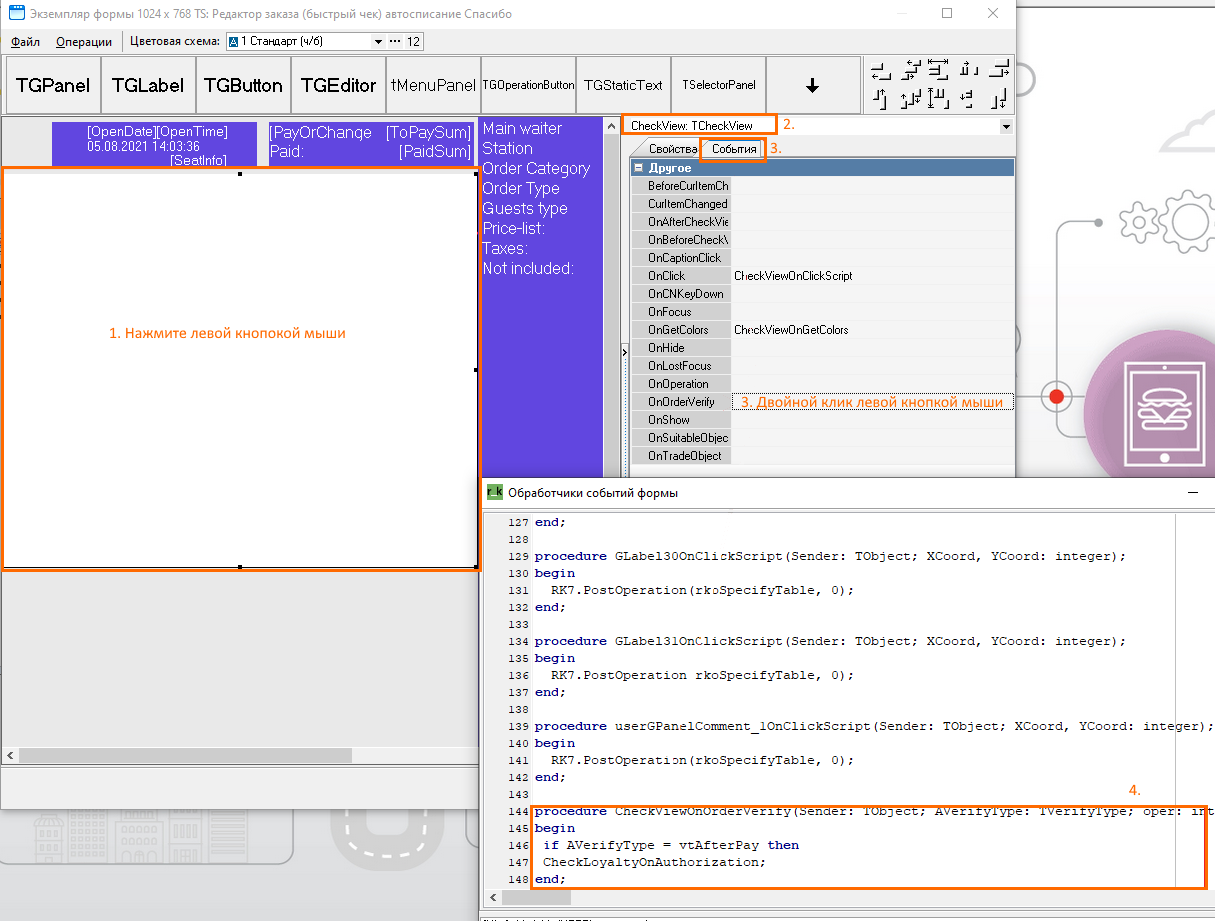Image resolution: width=1215 pixels, height=921 pixels.
Task: Click the down arrow palette button
Action: [812, 86]
